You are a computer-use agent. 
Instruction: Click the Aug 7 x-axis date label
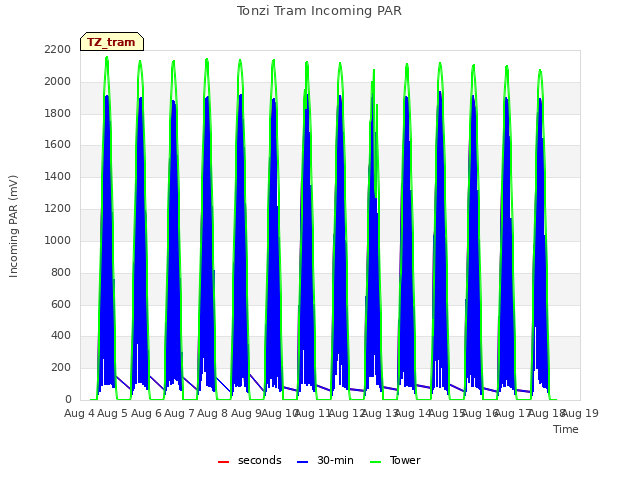click(x=179, y=413)
